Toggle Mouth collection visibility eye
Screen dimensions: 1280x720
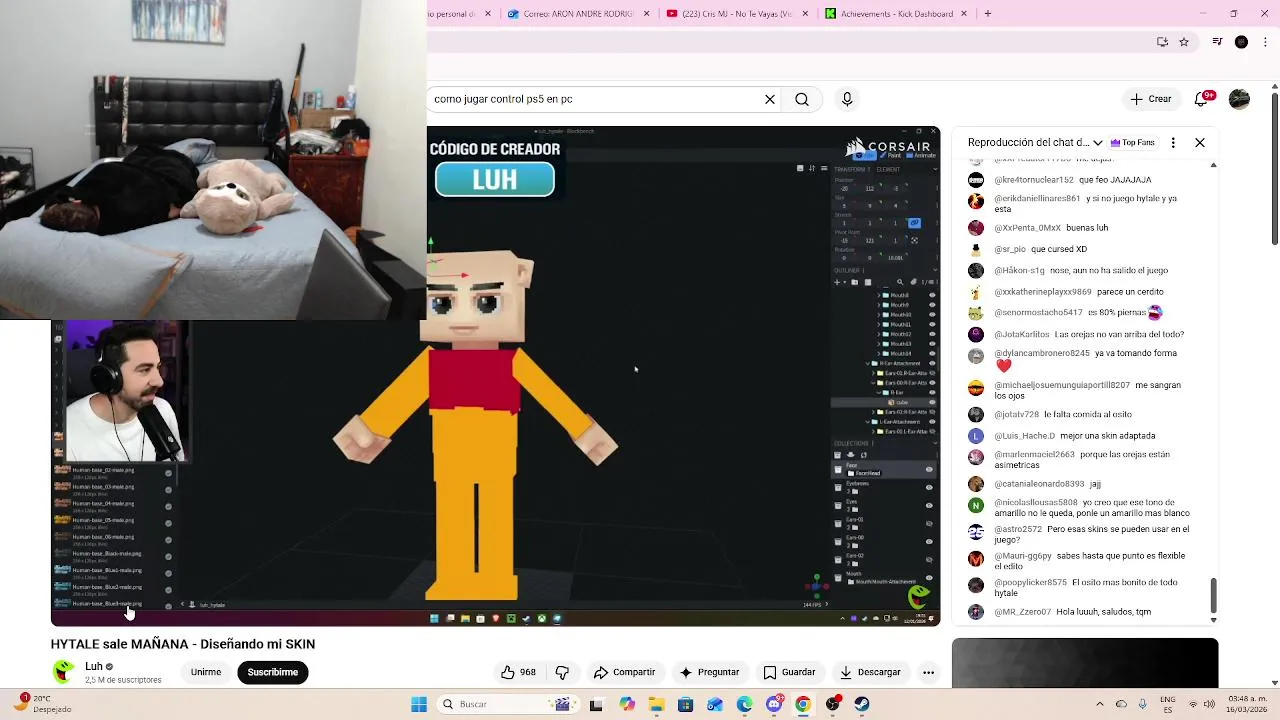(x=929, y=577)
